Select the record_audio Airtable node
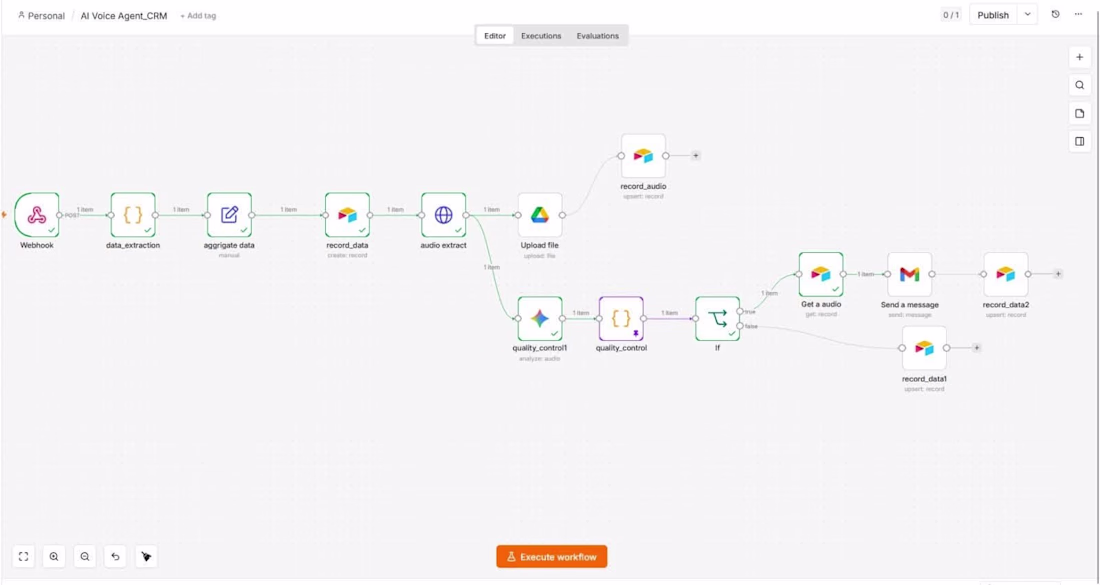 [x=643, y=156]
